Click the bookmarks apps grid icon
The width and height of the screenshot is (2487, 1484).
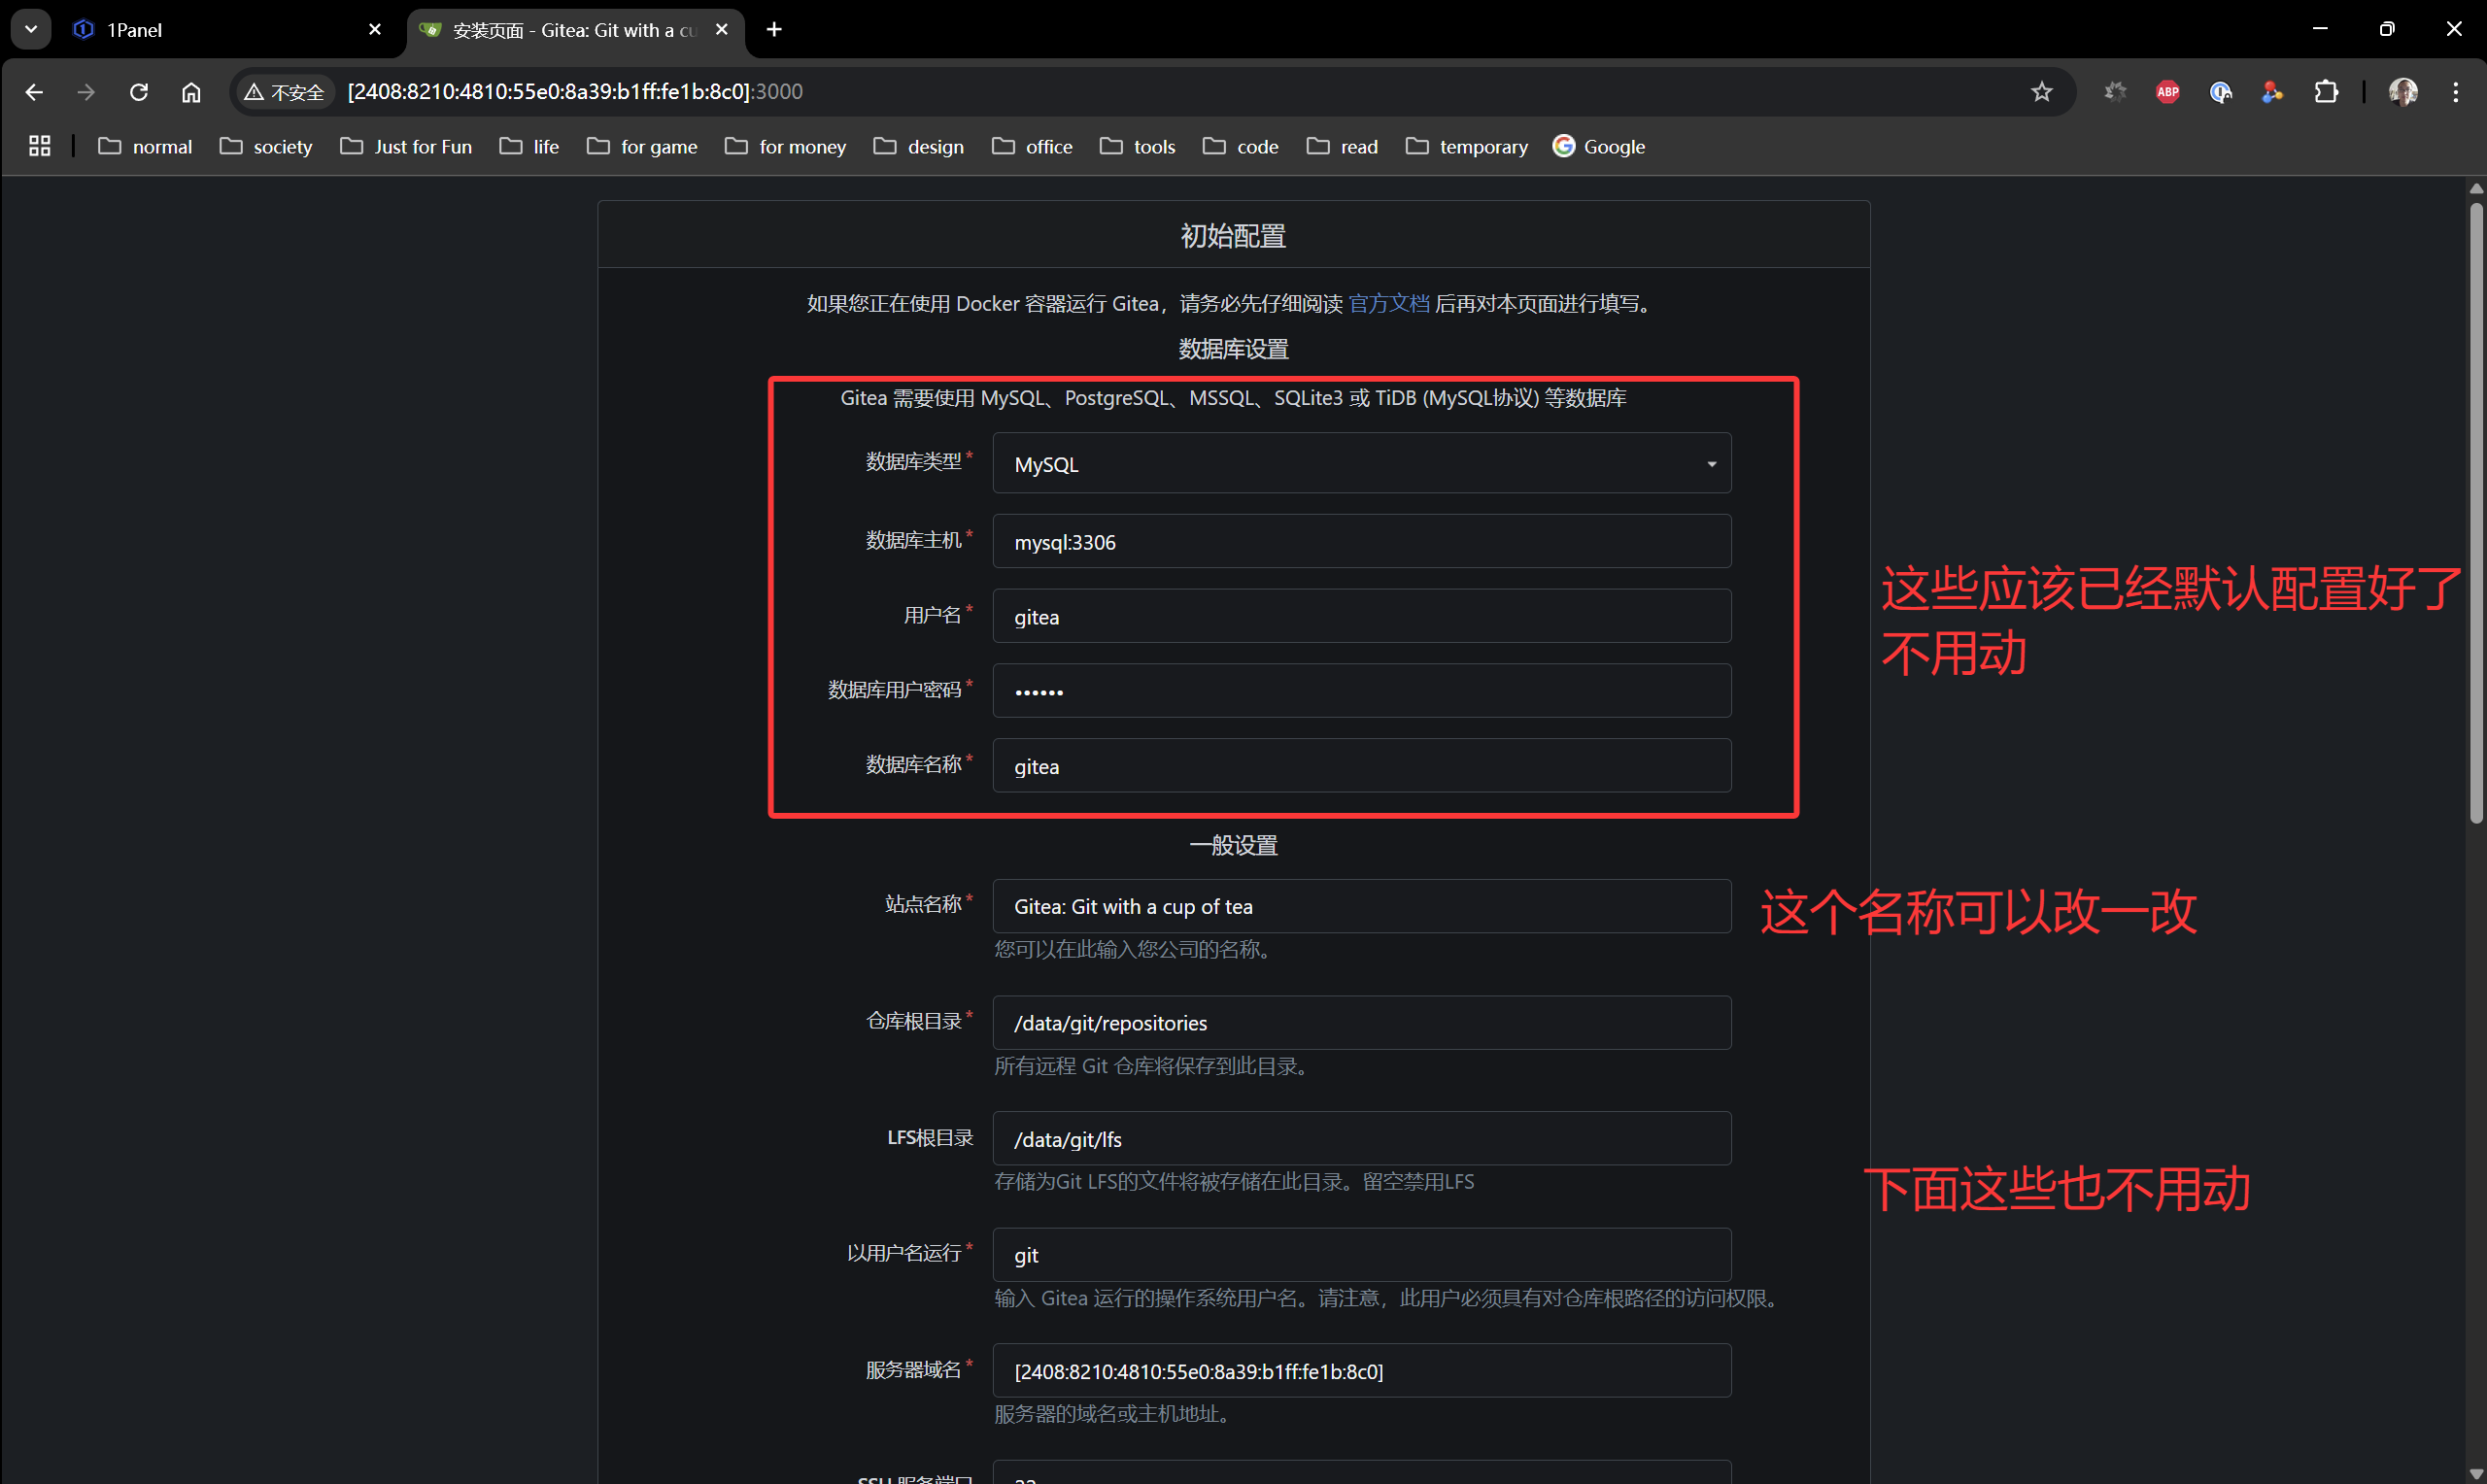(40, 147)
